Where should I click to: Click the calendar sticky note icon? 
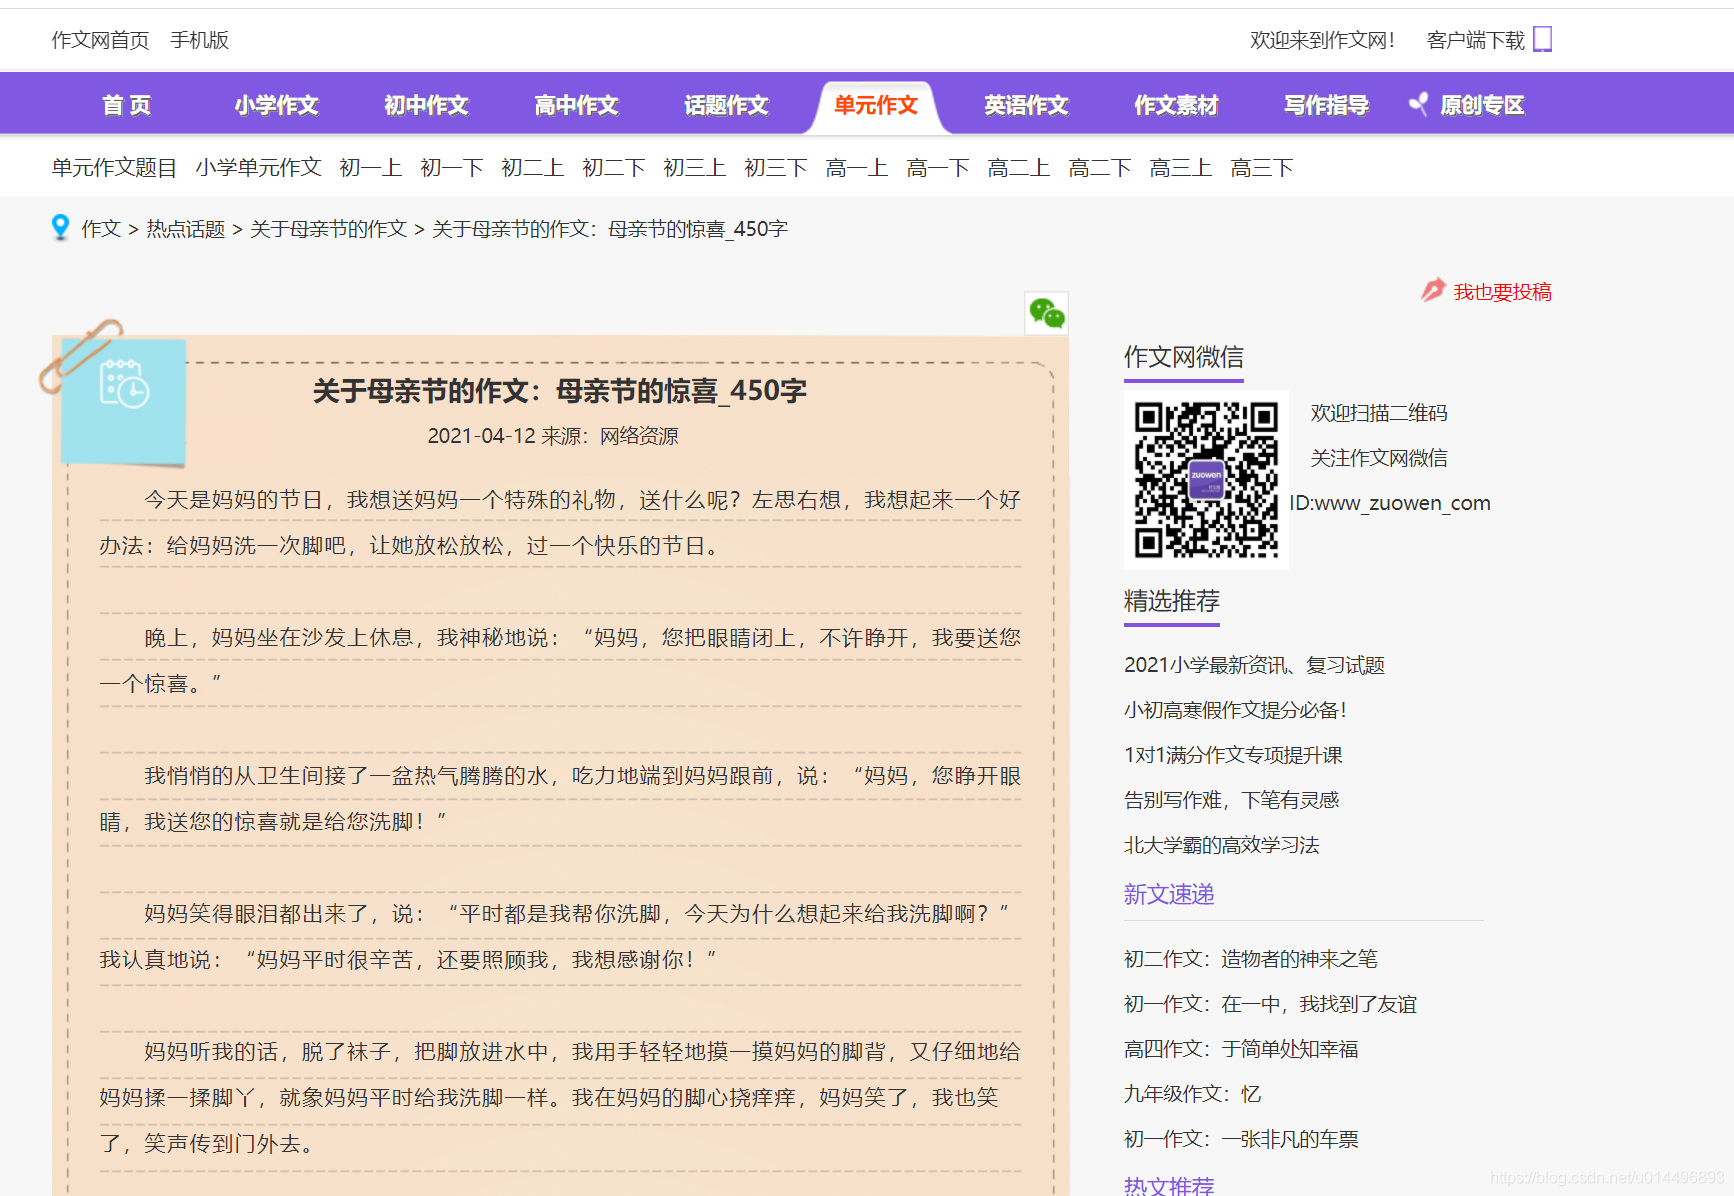coord(124,401)
